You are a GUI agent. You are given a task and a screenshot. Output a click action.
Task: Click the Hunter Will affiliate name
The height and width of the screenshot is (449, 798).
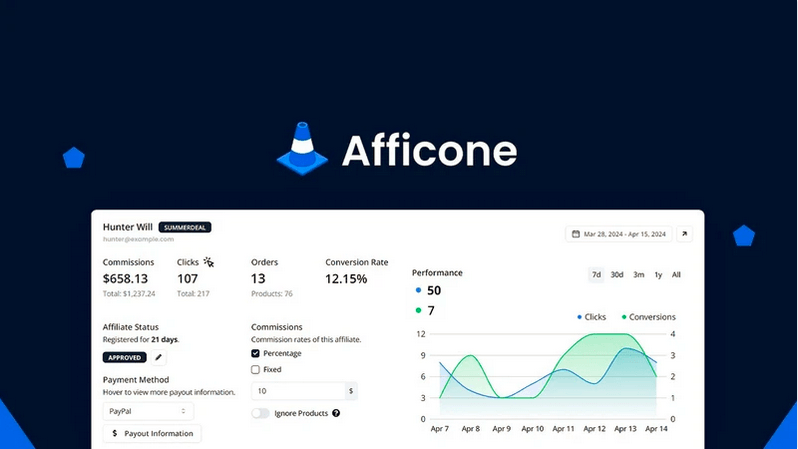[x=128, y=227]
